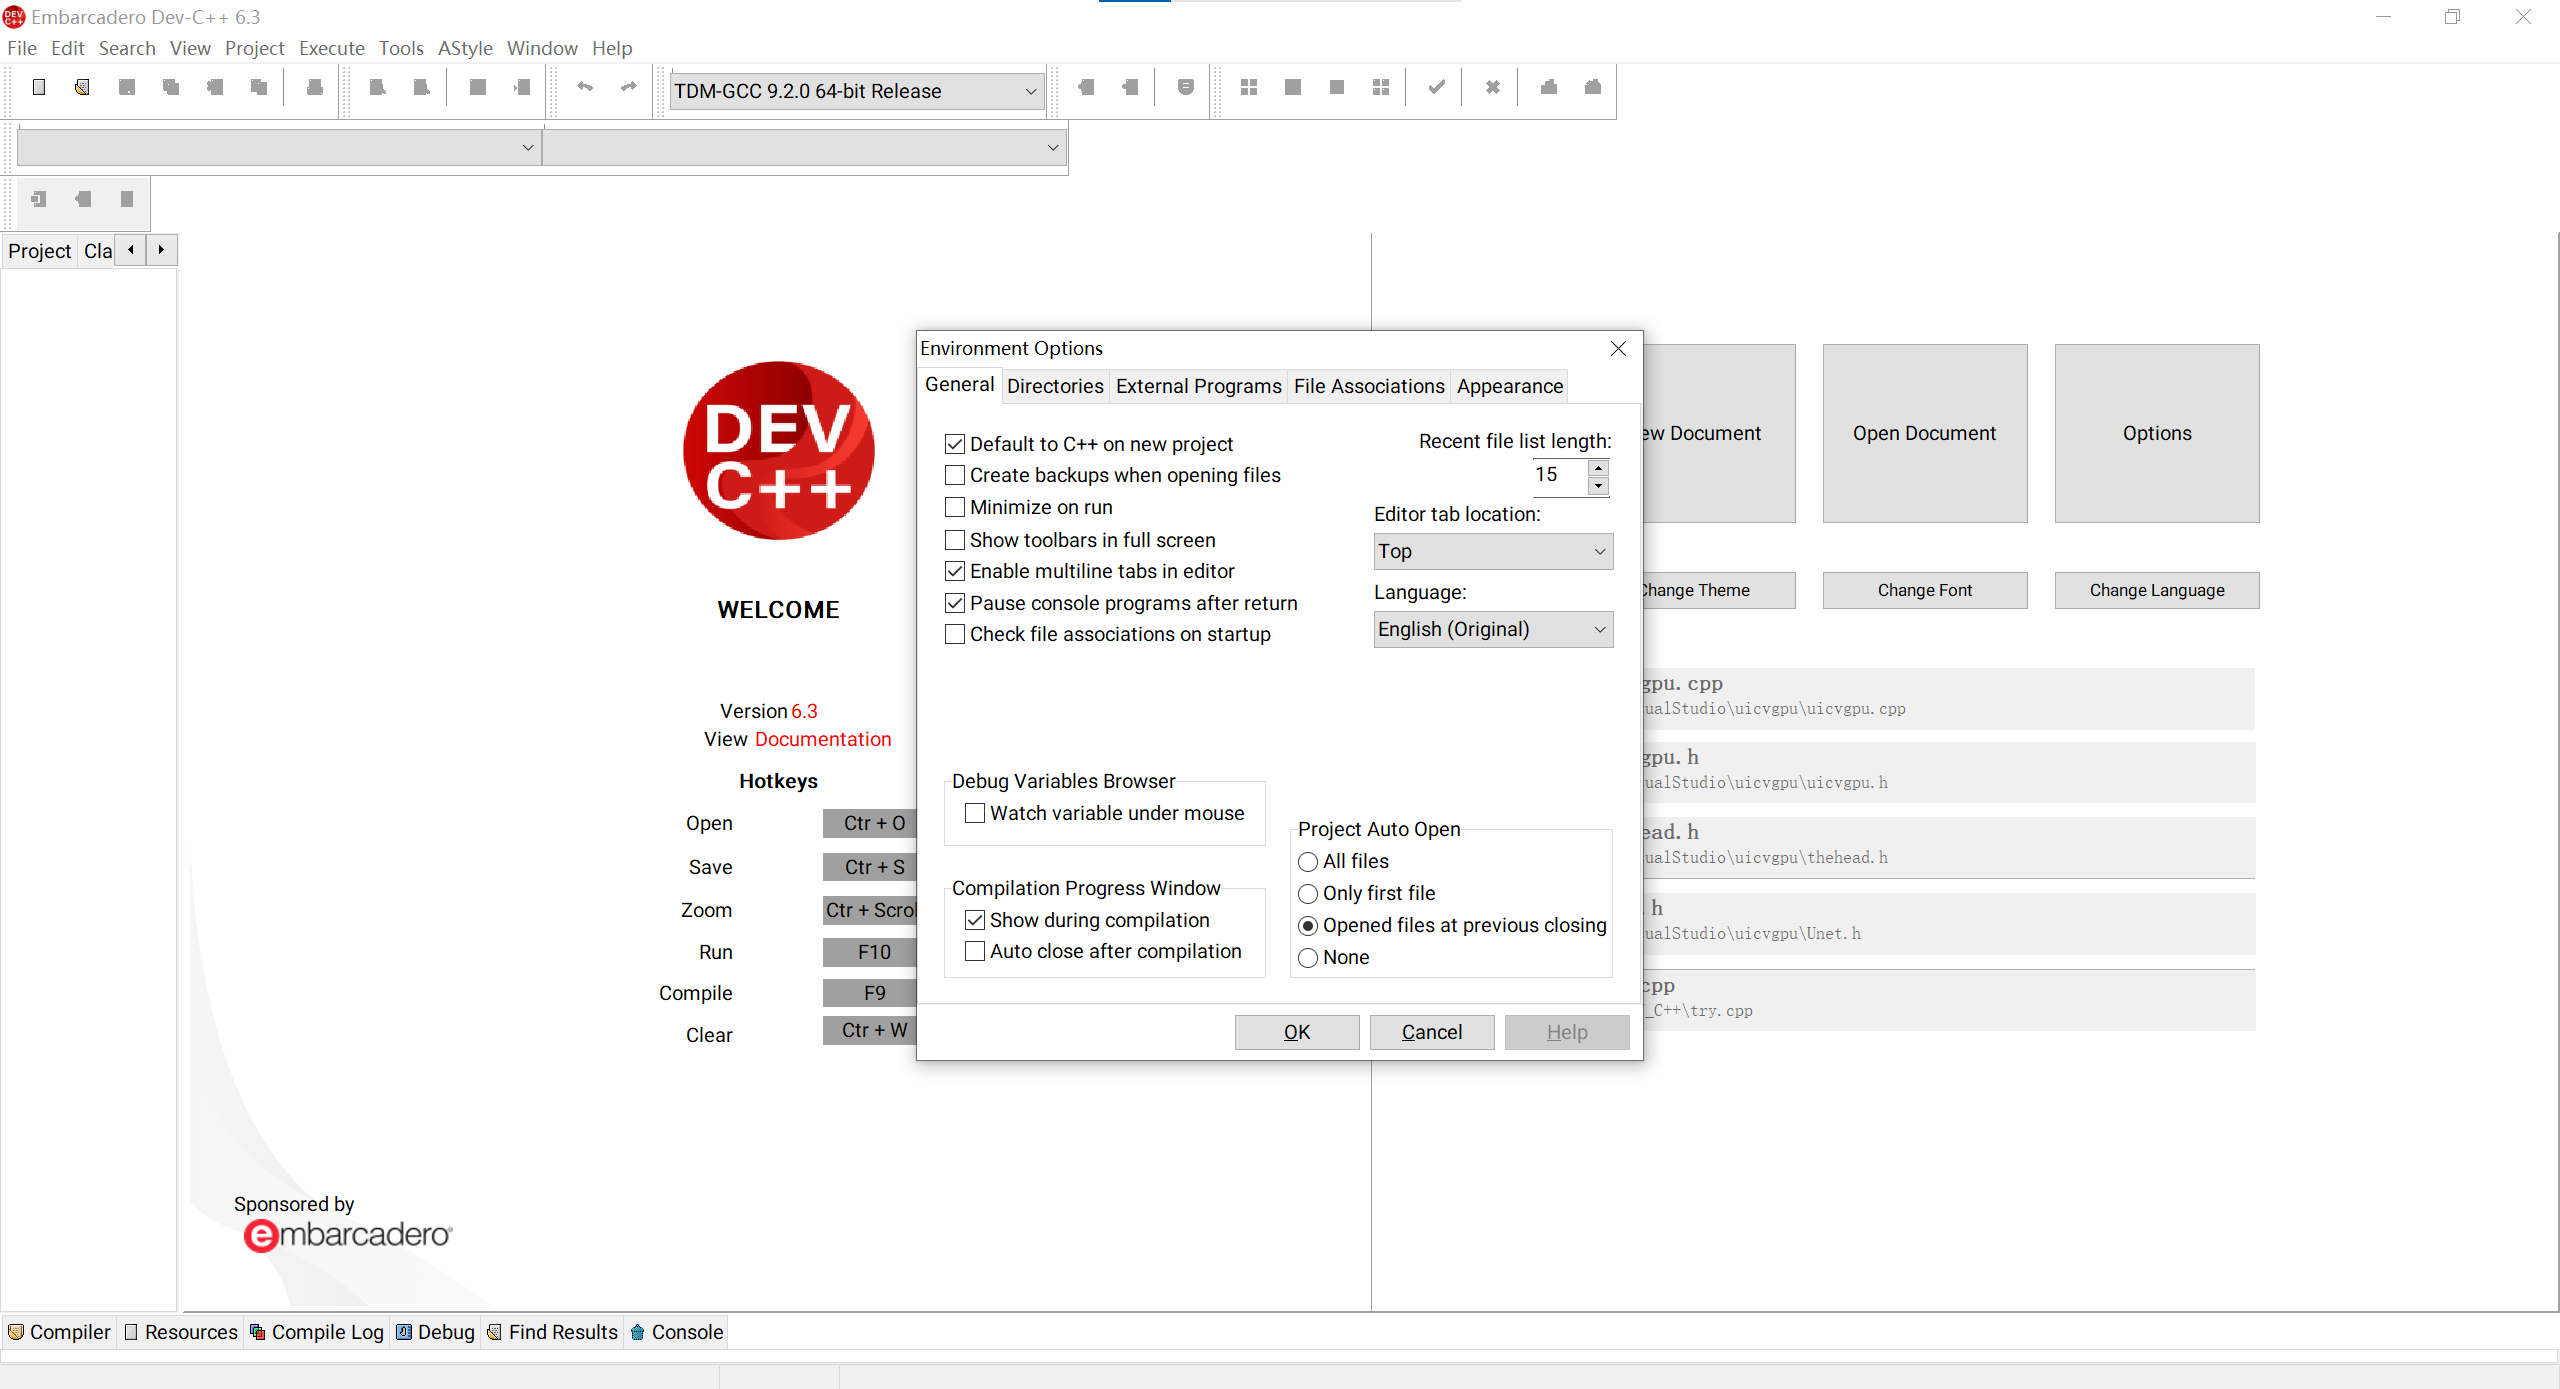Viewport: 2560px width, 1389px height.
Task: Open the Execute menu
Action: pyautogui.click(x=331, y=48)
